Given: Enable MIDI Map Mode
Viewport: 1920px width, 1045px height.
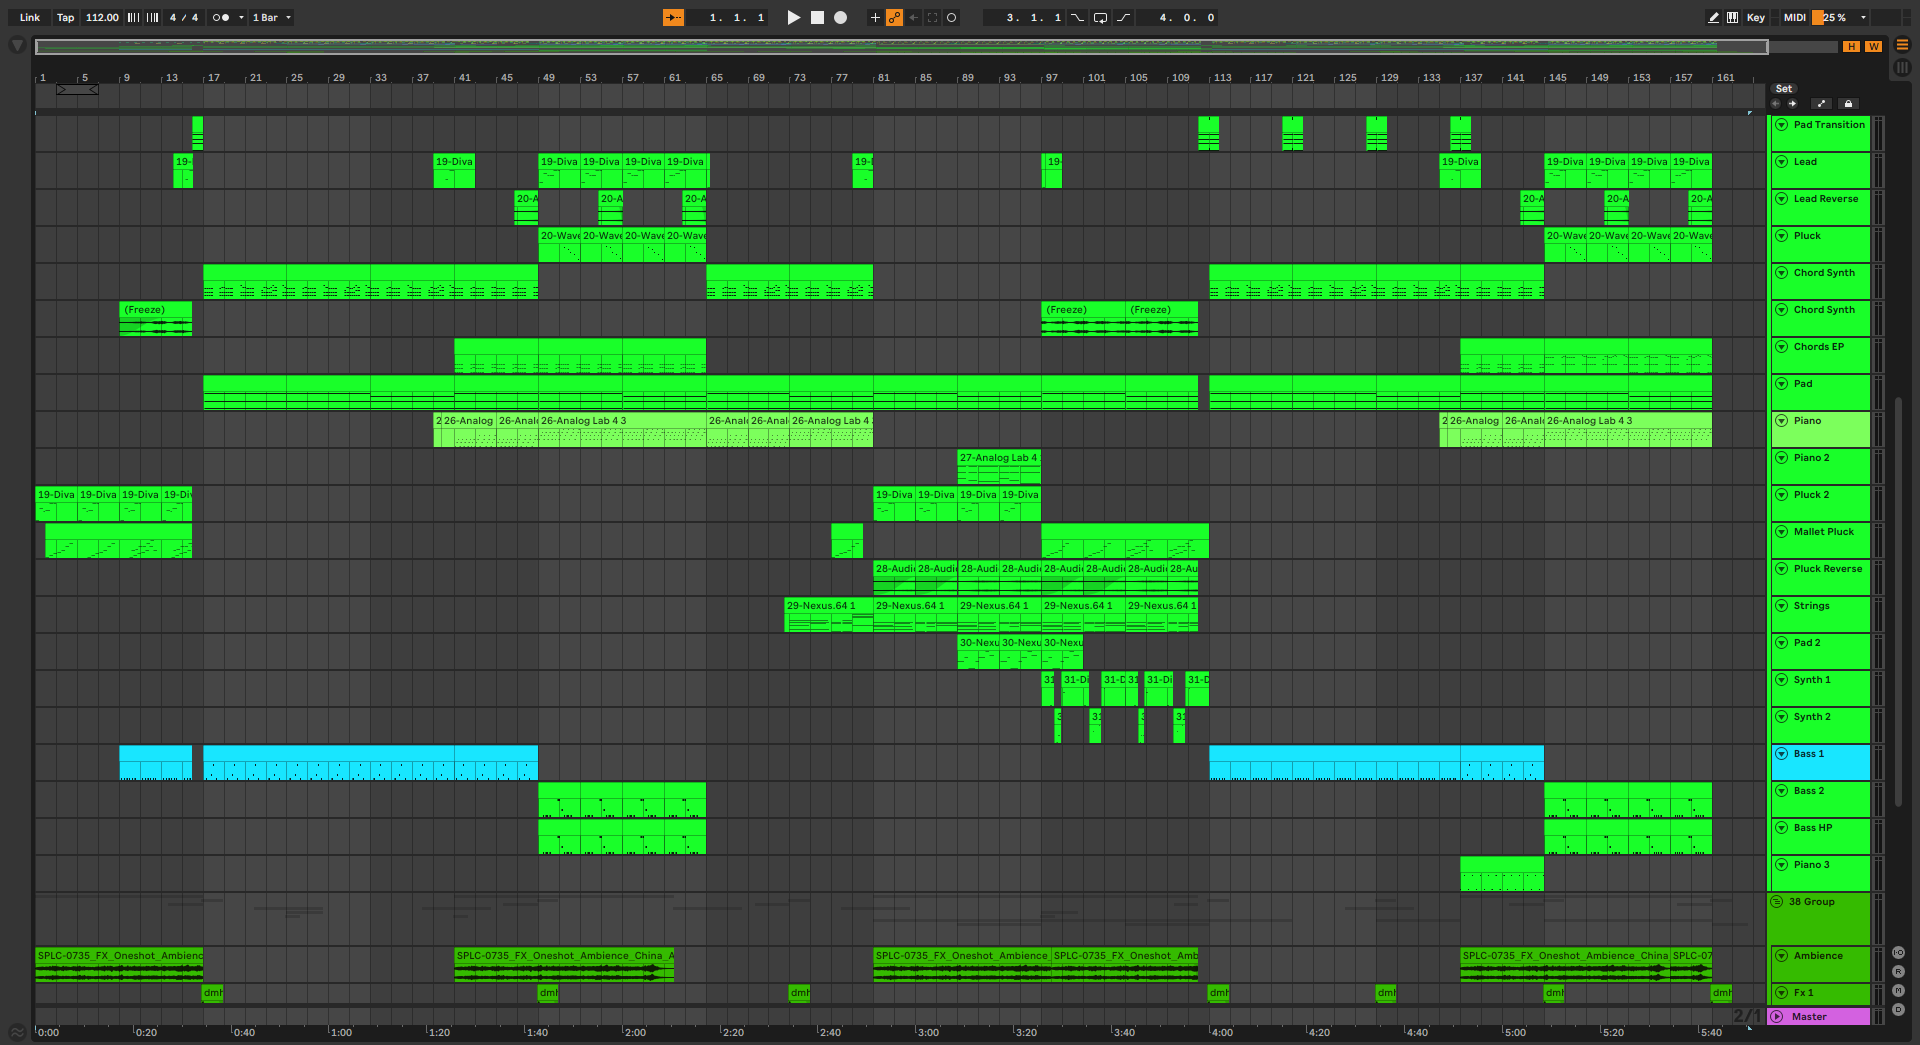Looking at the screenshot, I should 1795,17.
